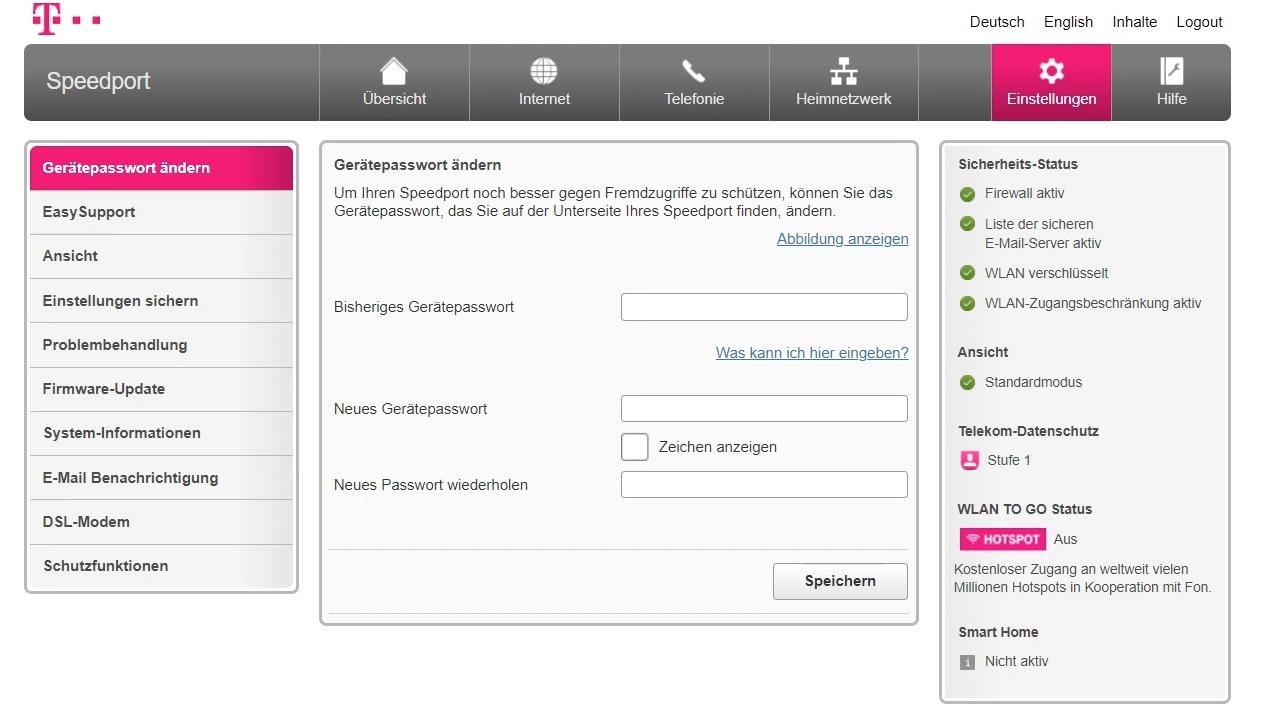Click the Telekom-Datenschutz heading

[1028, 431]
